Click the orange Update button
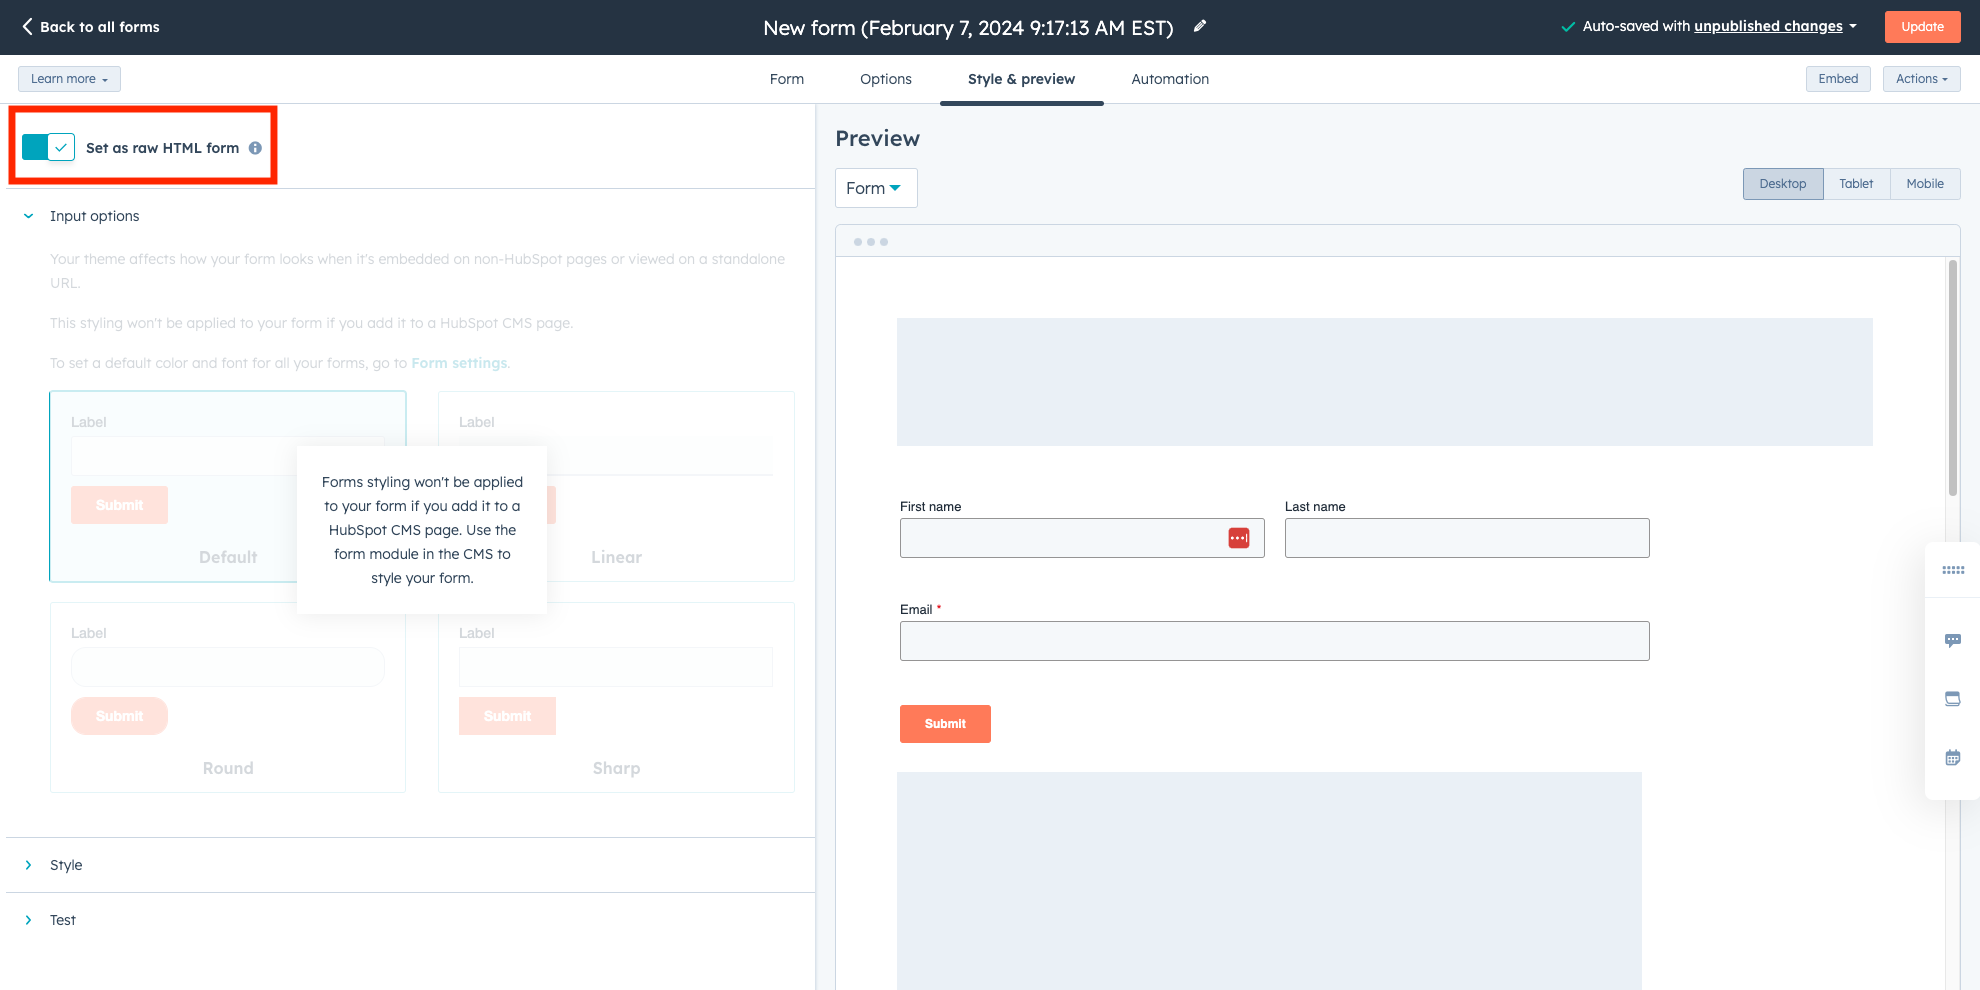The width and height of the screenshot is (1980, 990). 1922,27
